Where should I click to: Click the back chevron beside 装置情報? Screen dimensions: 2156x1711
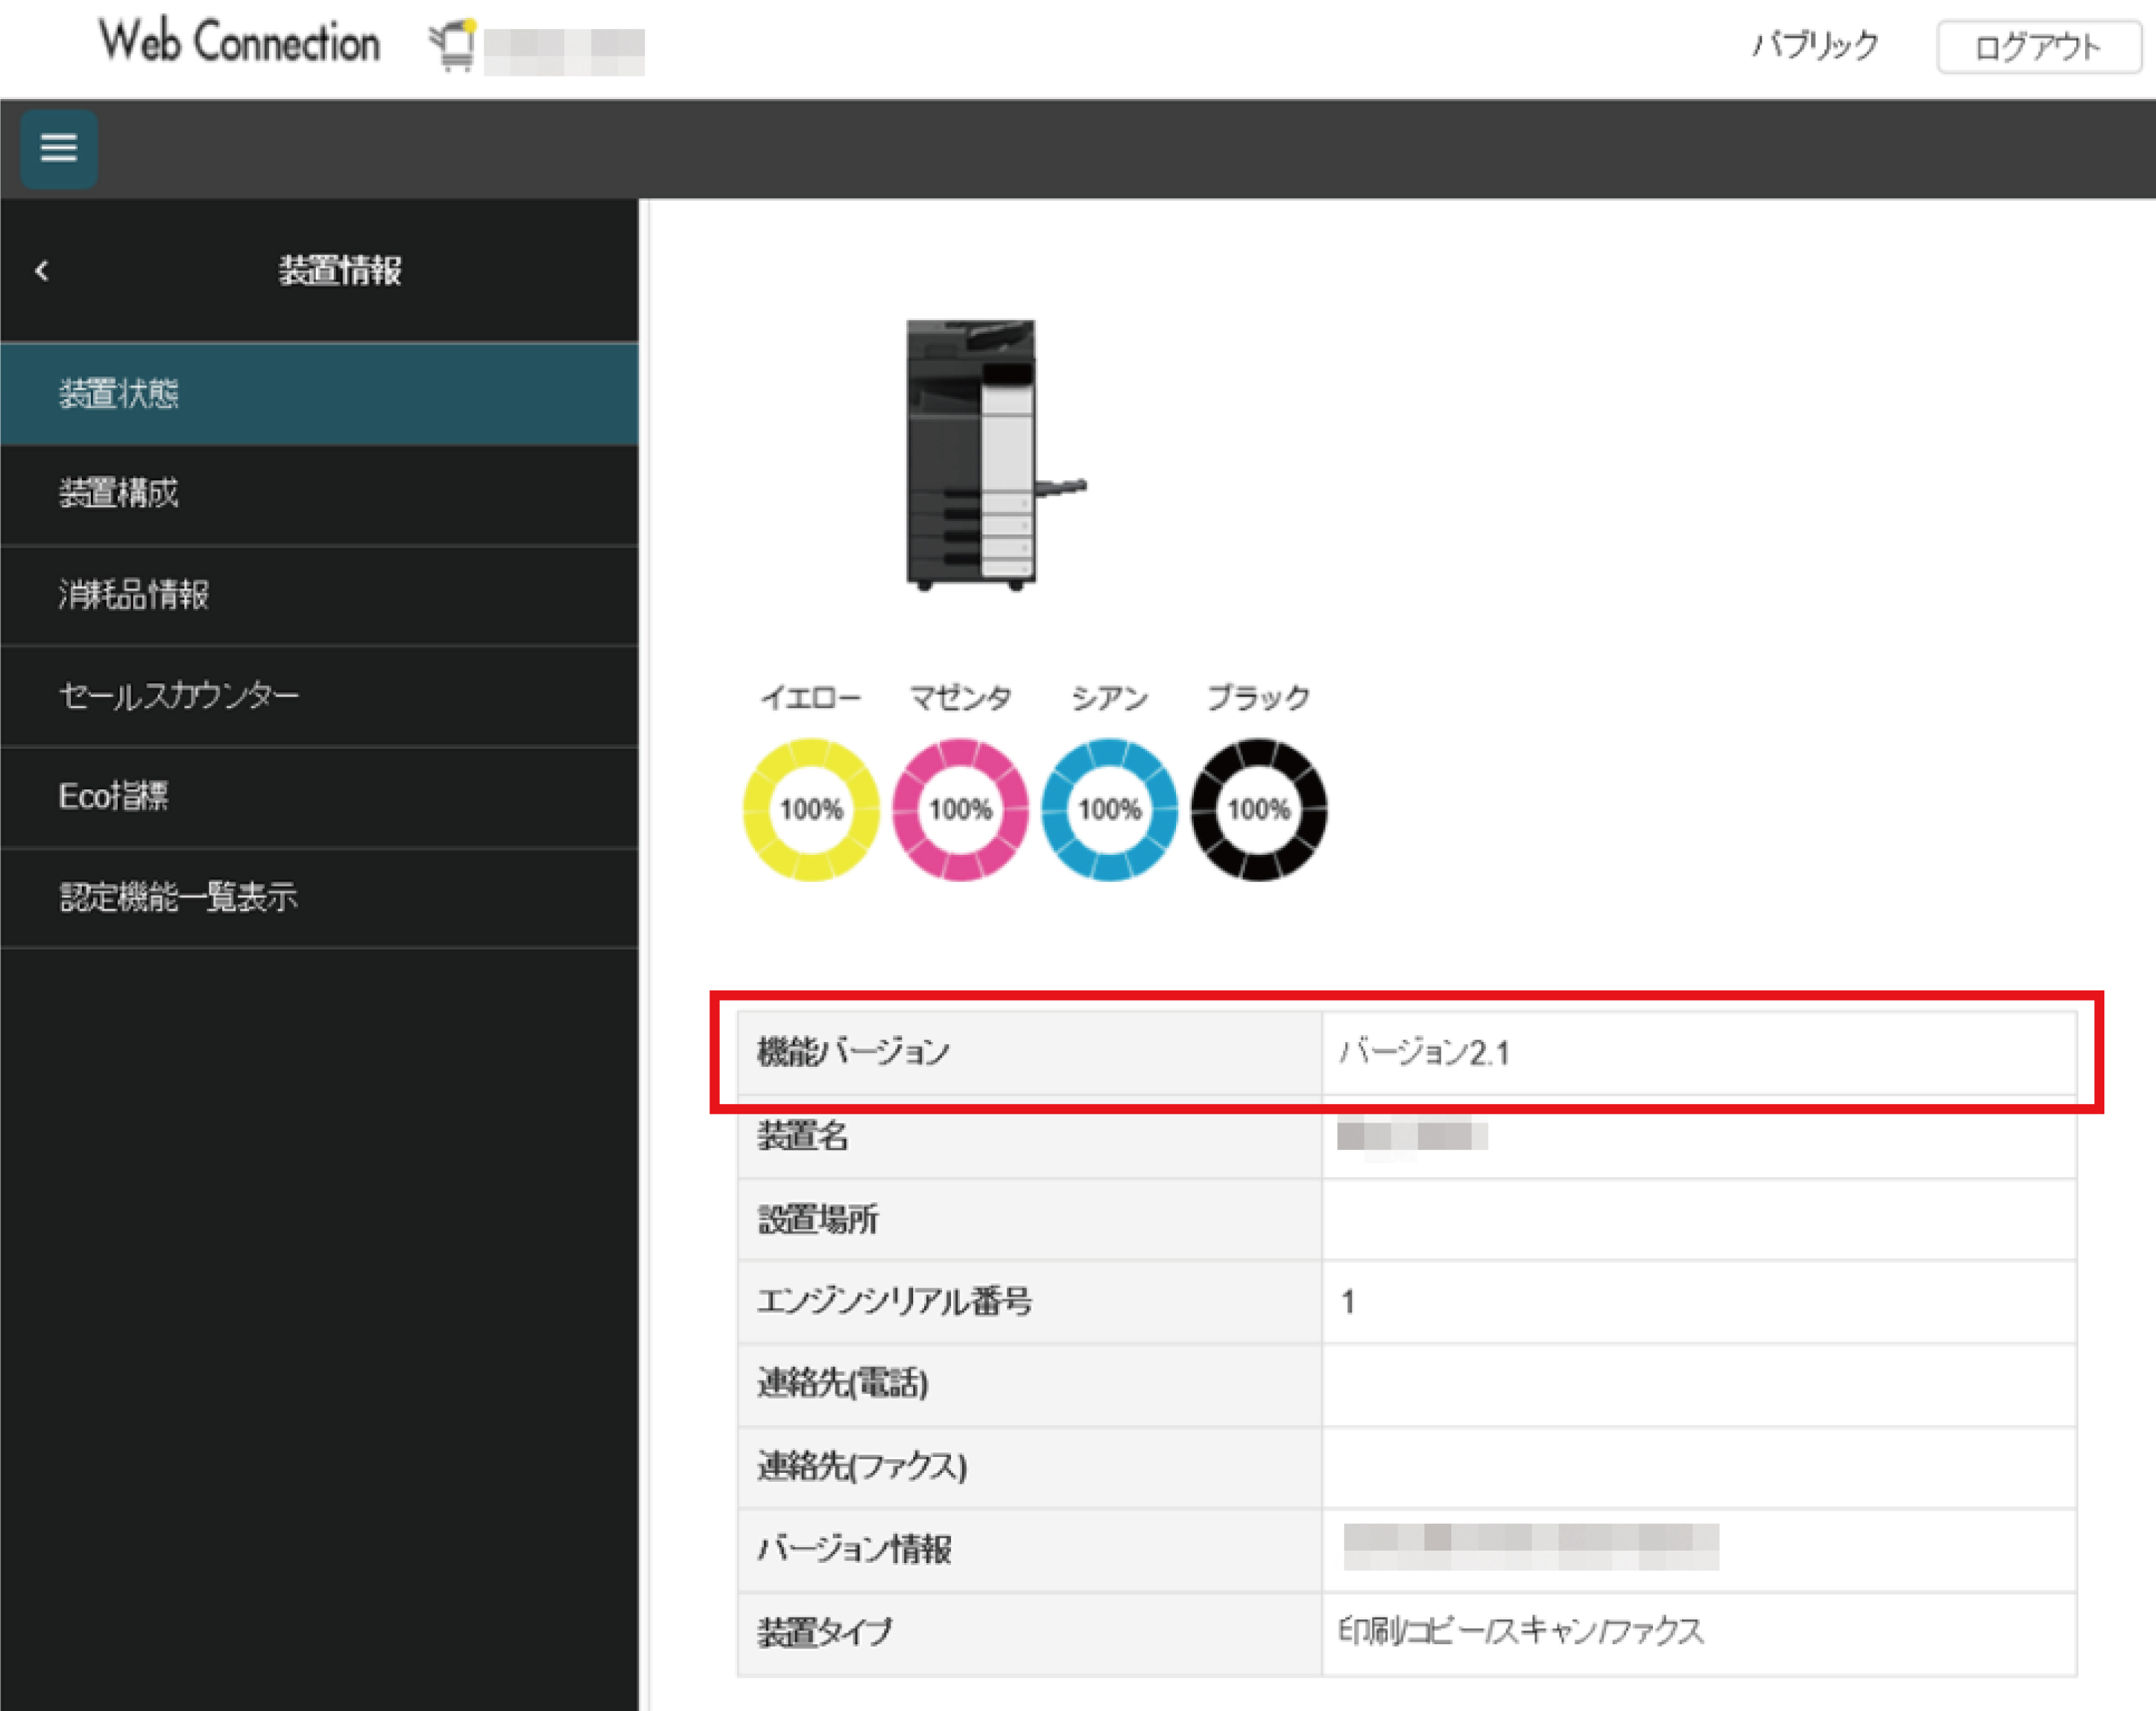42,270
